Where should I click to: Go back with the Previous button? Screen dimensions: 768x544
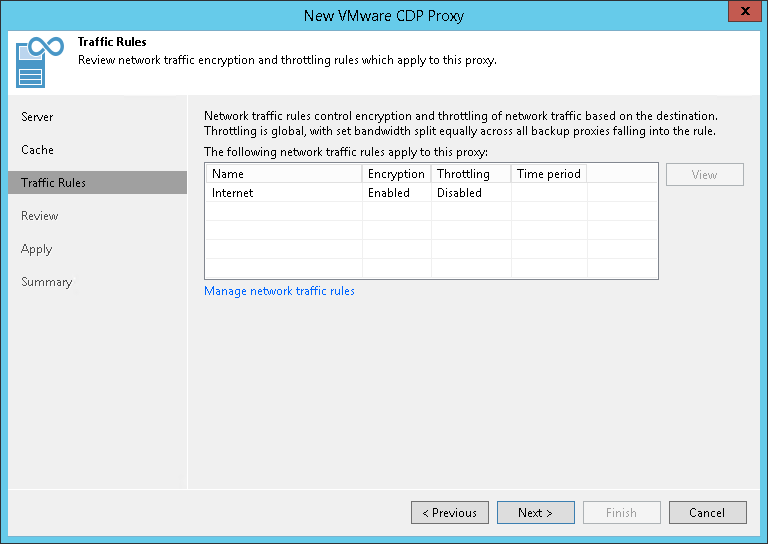[450, 513]
